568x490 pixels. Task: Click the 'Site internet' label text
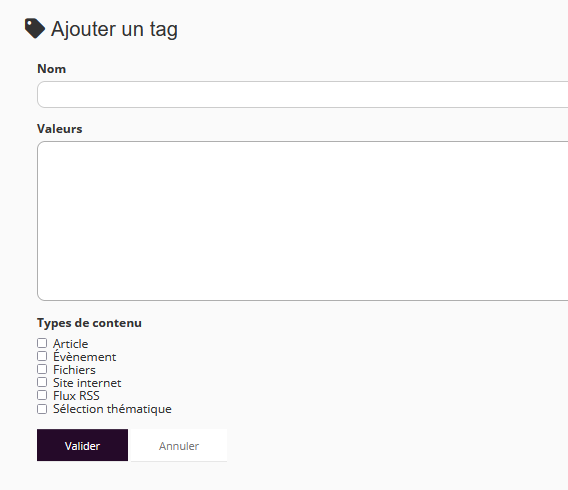pyautogui.click(x=87, y=383)
